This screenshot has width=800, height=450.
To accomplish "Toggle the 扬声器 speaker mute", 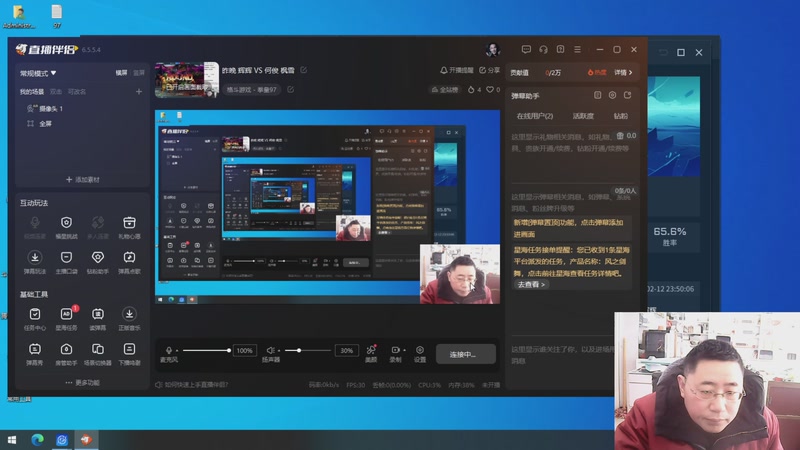I will [270, 351].
